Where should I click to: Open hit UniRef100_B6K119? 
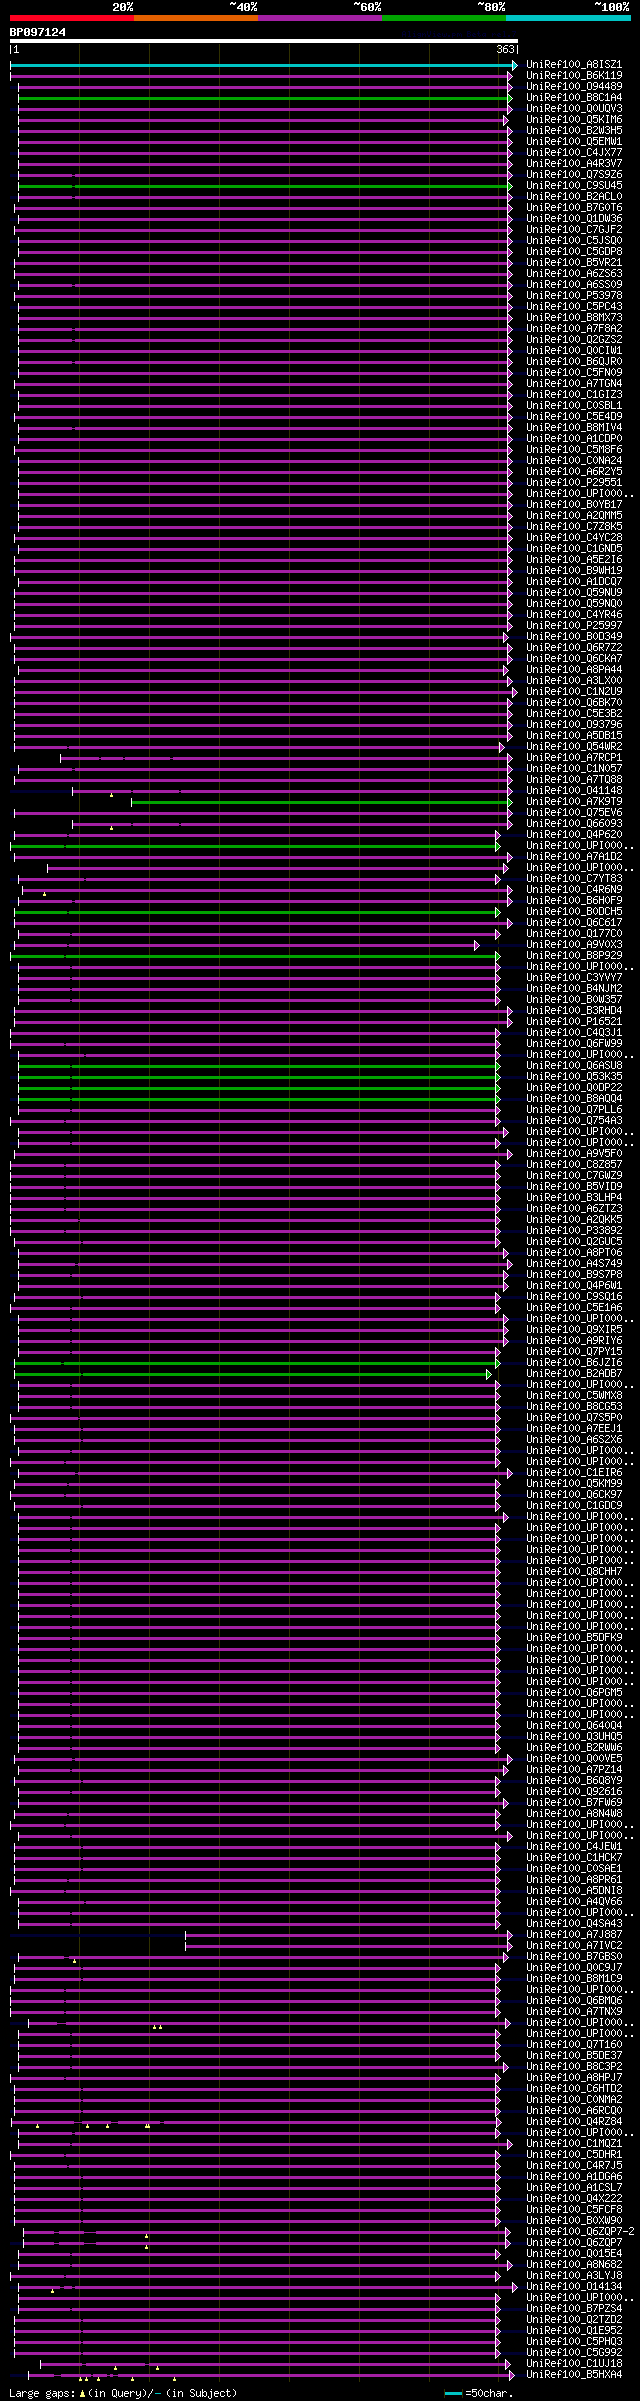pos(574,76)
